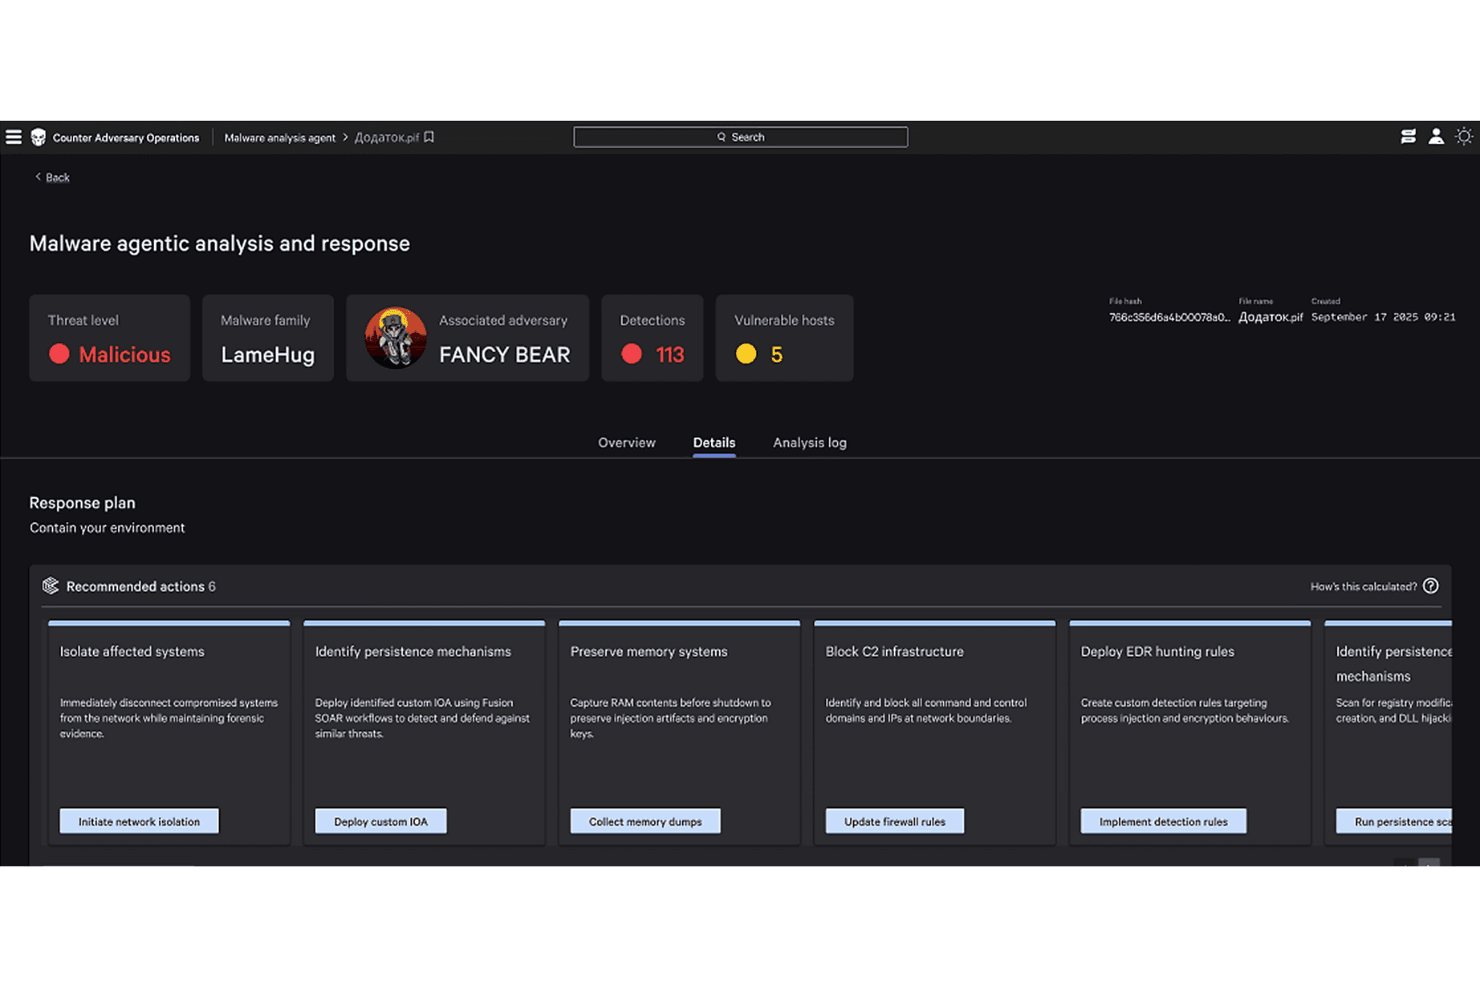Click Implement detection rules button
The width and height of the screenshot is (1480, 987).
click(1163, 821)
